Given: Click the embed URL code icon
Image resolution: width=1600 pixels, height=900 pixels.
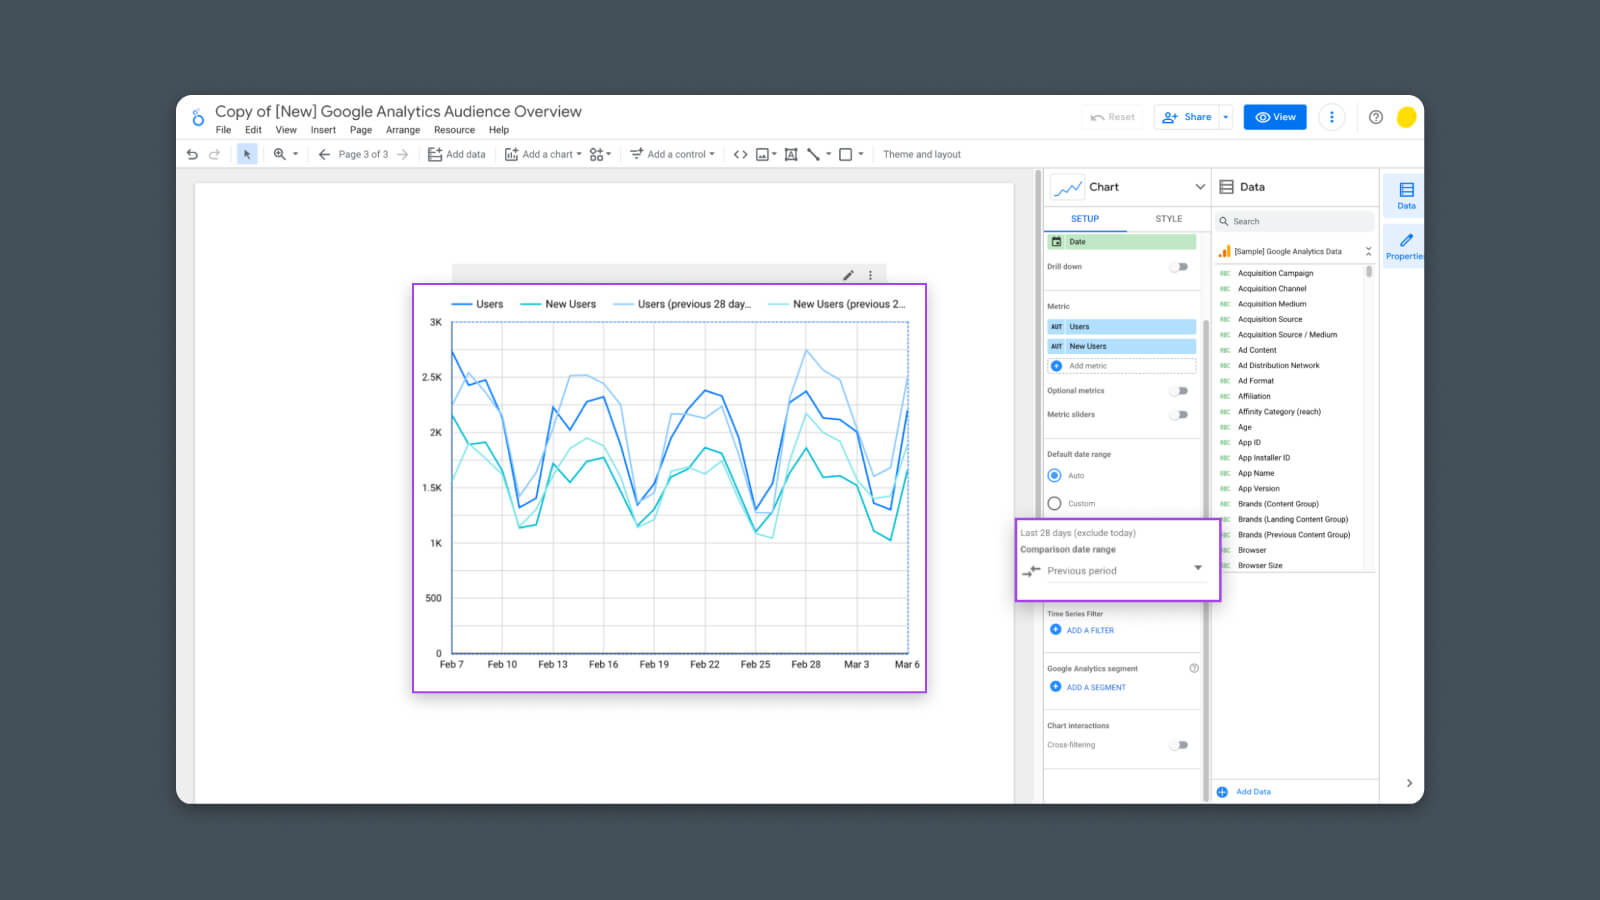Looking at the screenshot, I should tap(740, 155).
